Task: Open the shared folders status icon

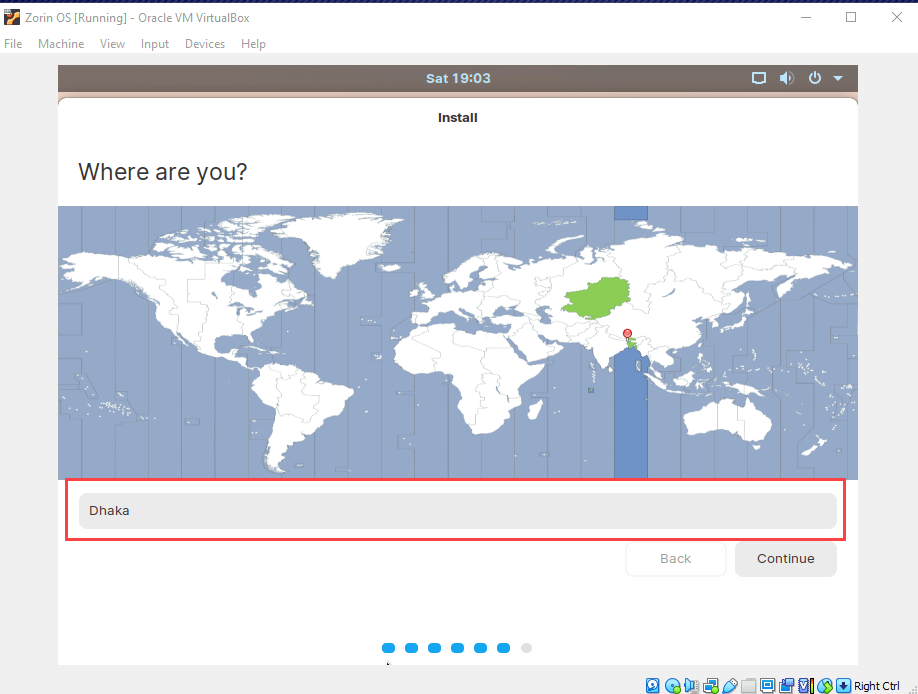Action: (749, 686)
